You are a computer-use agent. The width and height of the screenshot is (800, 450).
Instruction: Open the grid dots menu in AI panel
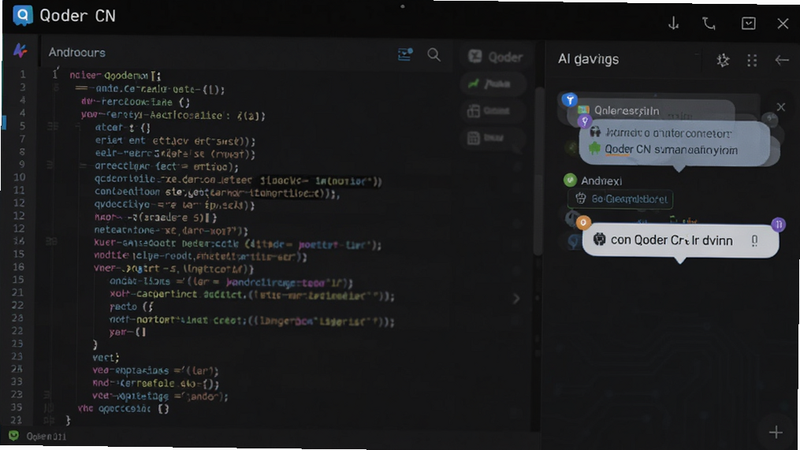click(x=752, y=60)
